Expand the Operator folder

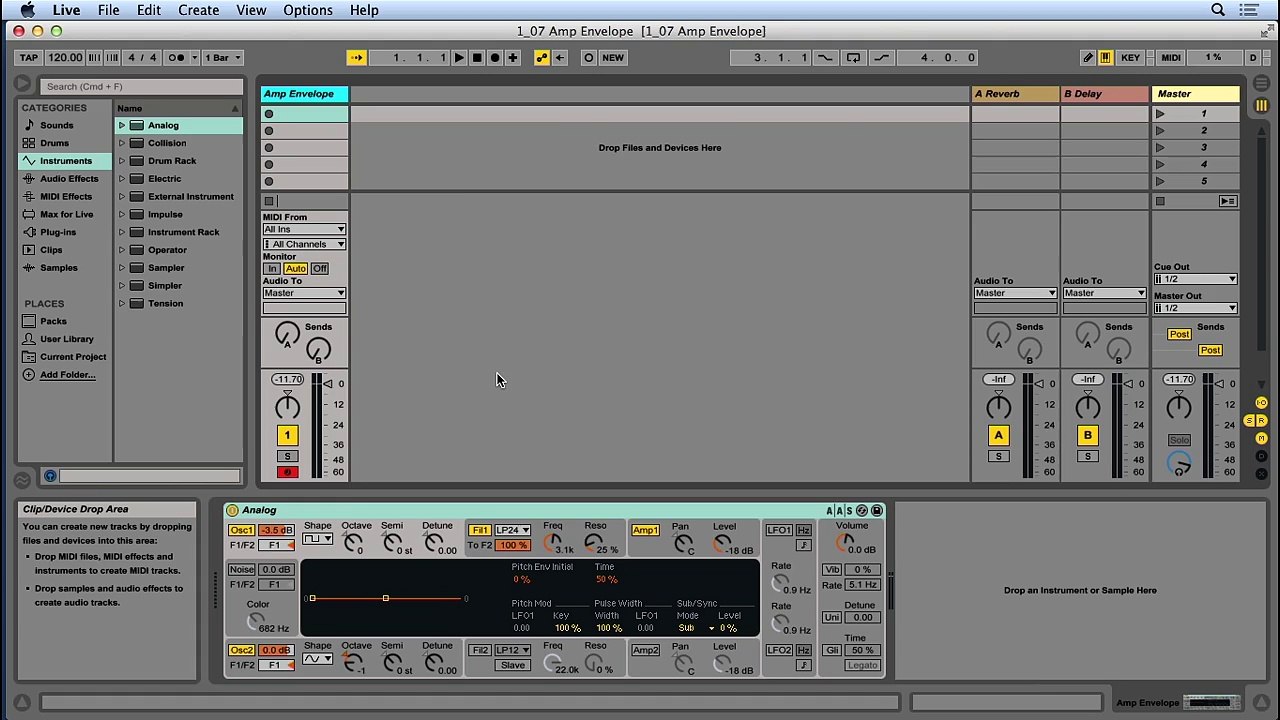pos(122,250)
